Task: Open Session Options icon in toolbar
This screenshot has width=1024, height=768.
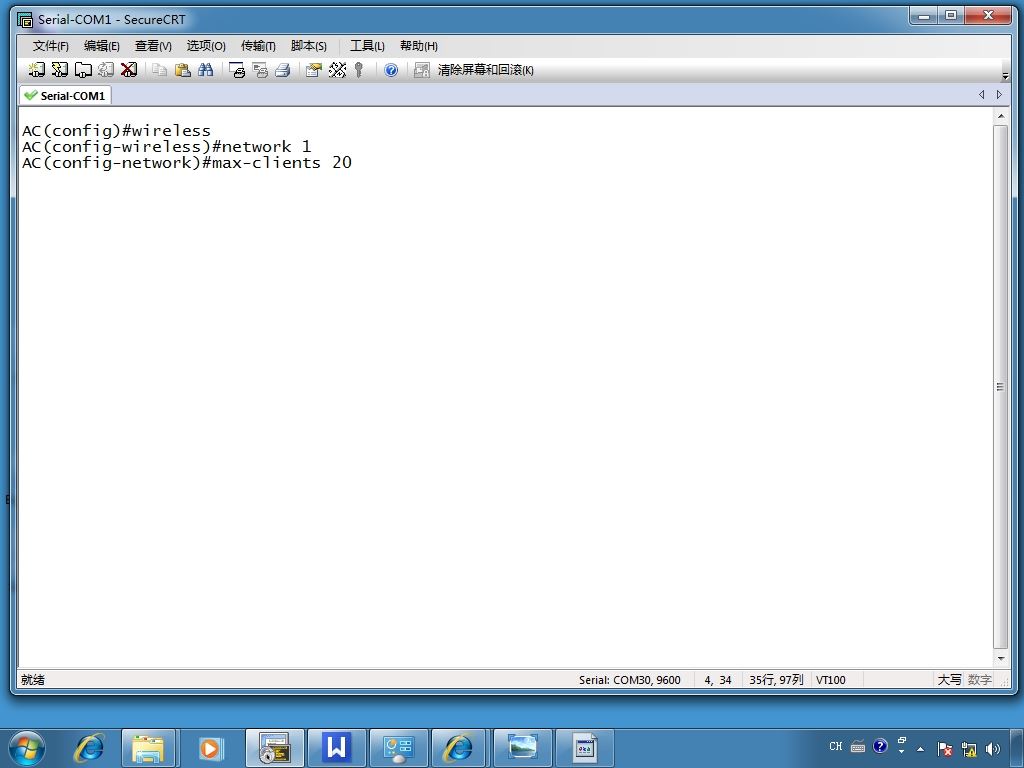Action: click(x=314, y=70)
